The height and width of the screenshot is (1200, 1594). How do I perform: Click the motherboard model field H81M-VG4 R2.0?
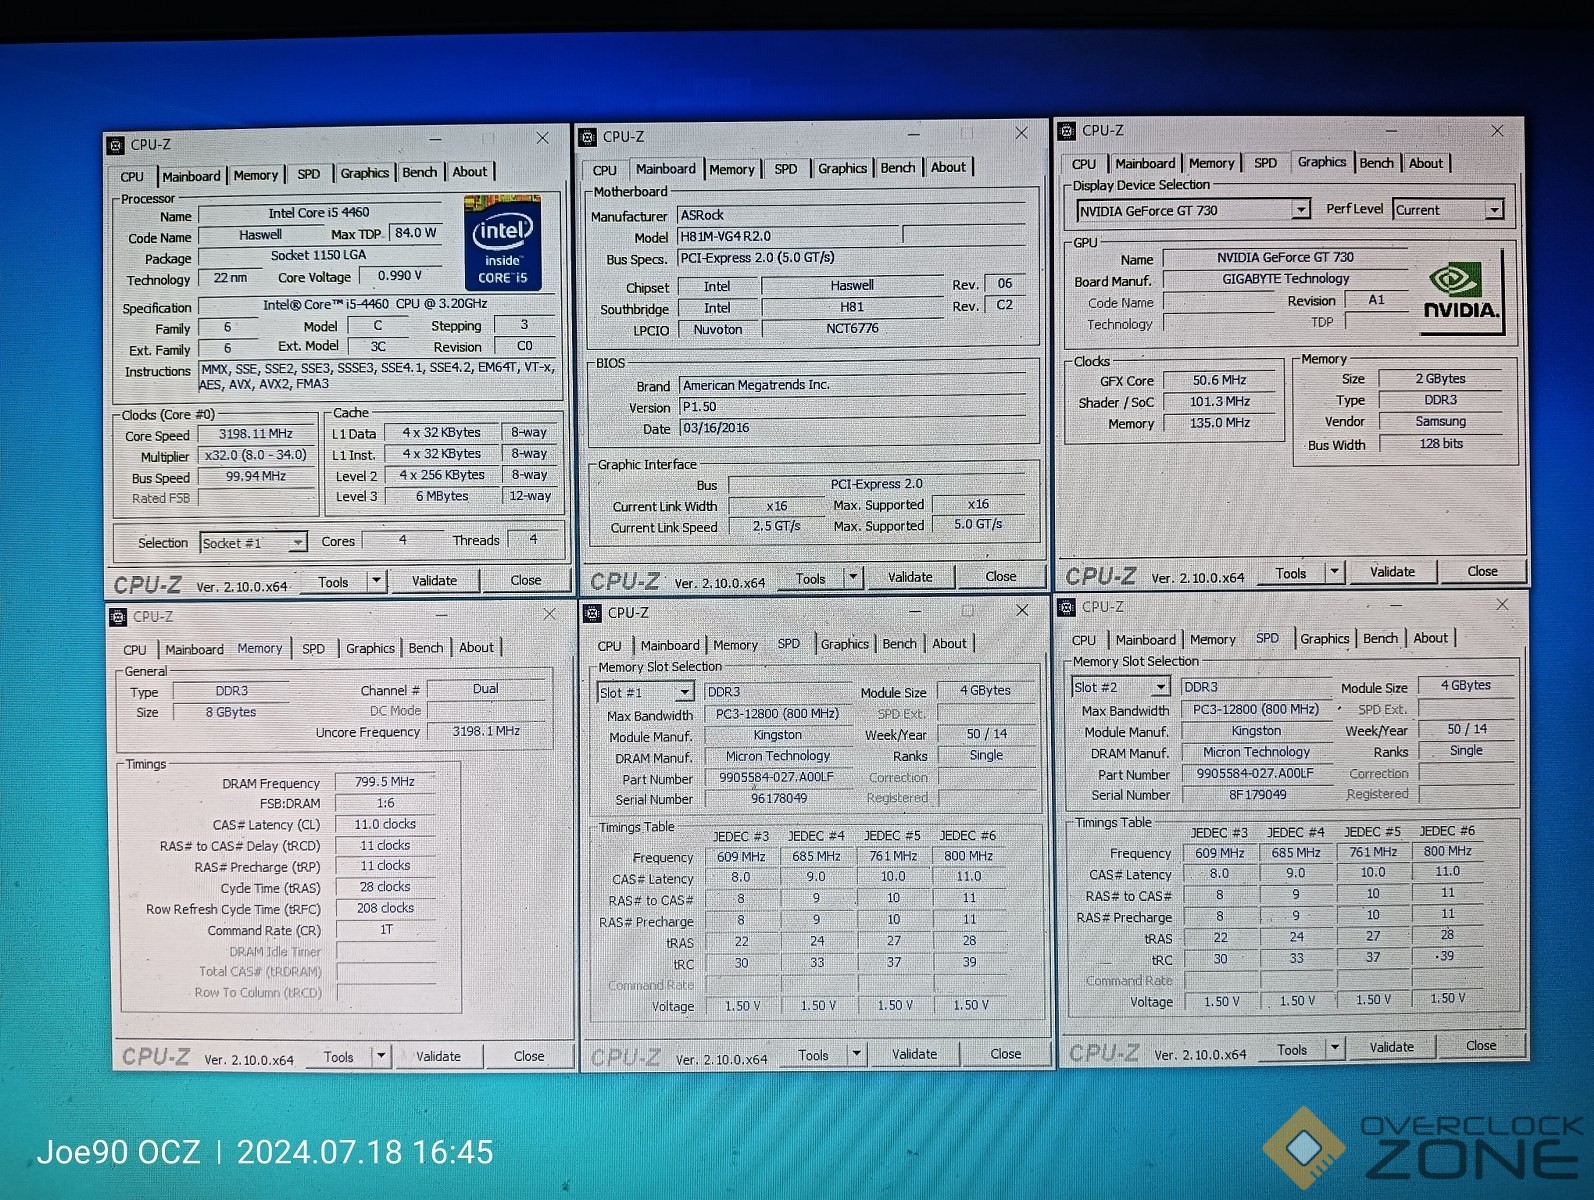[x=789, y=236]
